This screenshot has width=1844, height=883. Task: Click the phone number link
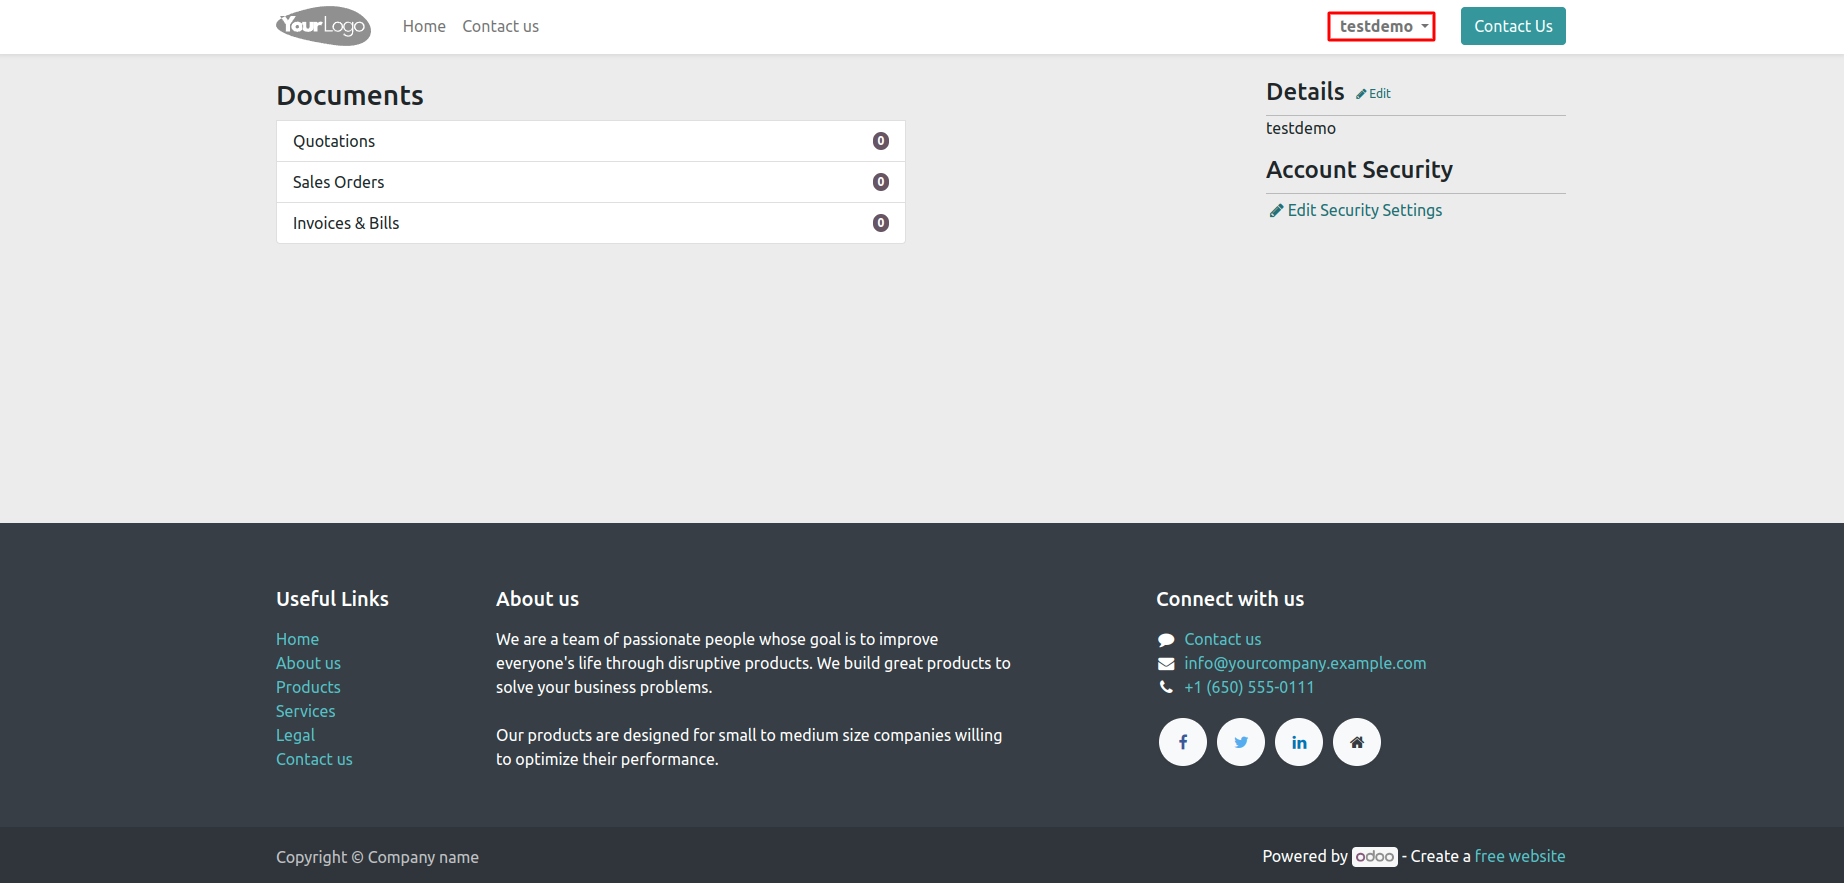point(1248,687)
